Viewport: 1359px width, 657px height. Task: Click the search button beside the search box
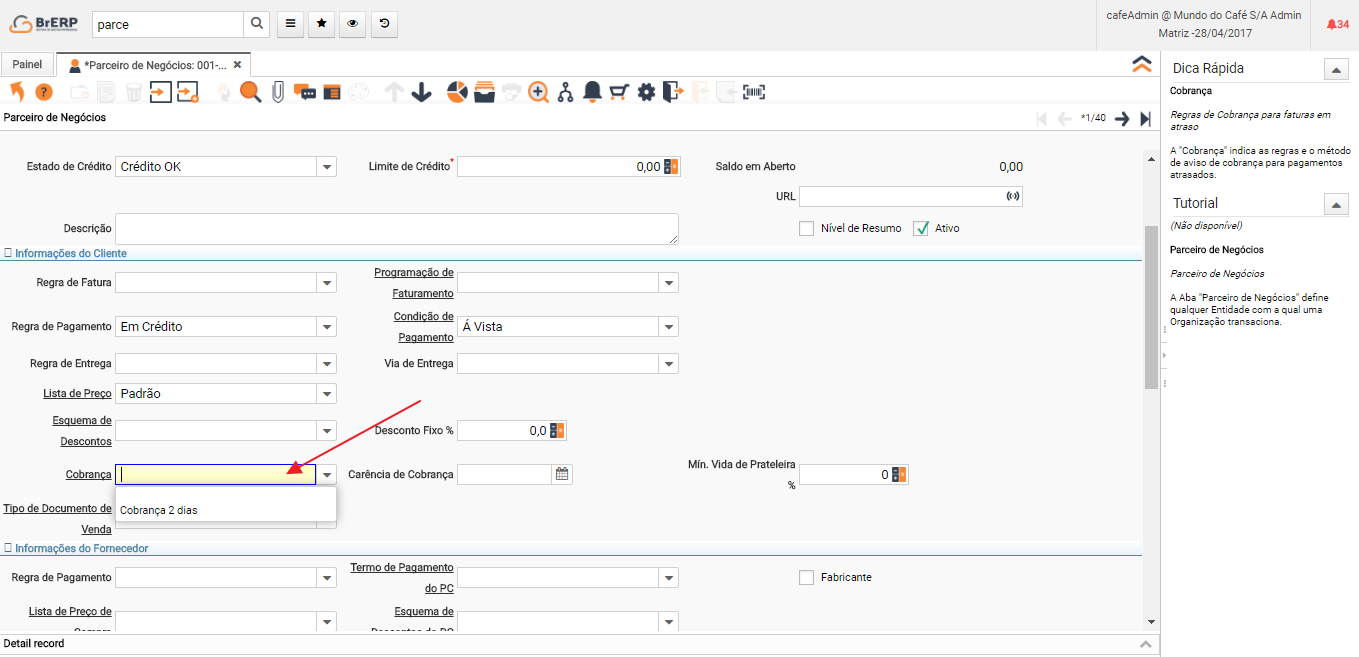(257, 24)
